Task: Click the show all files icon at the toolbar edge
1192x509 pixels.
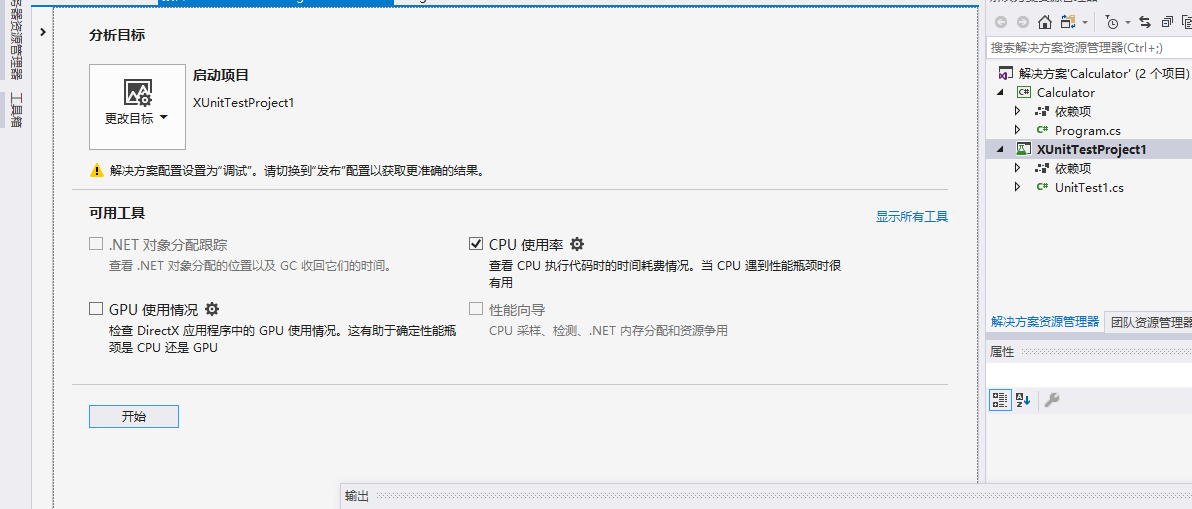Action: (x=1187, y=22)
